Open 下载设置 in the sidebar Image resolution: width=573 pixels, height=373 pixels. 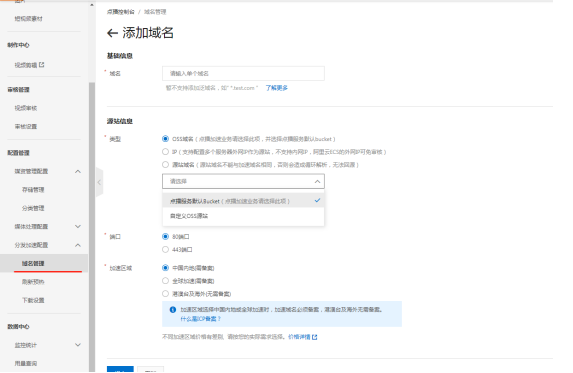click(x=33, y=300)
